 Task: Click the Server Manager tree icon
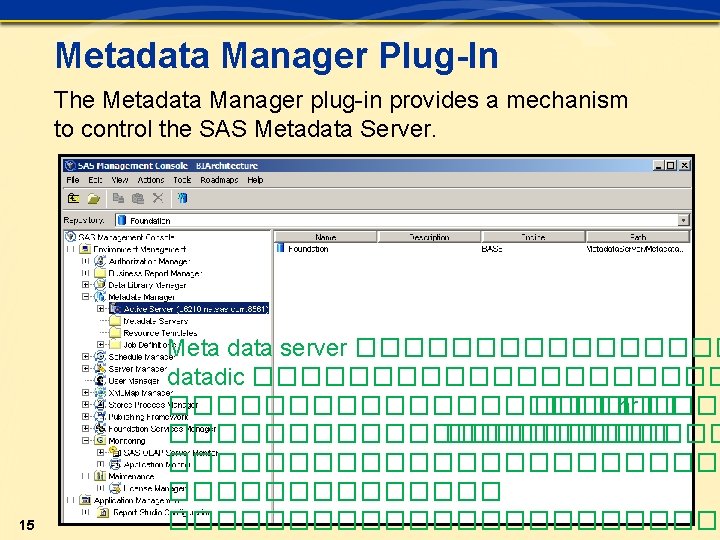100,368
